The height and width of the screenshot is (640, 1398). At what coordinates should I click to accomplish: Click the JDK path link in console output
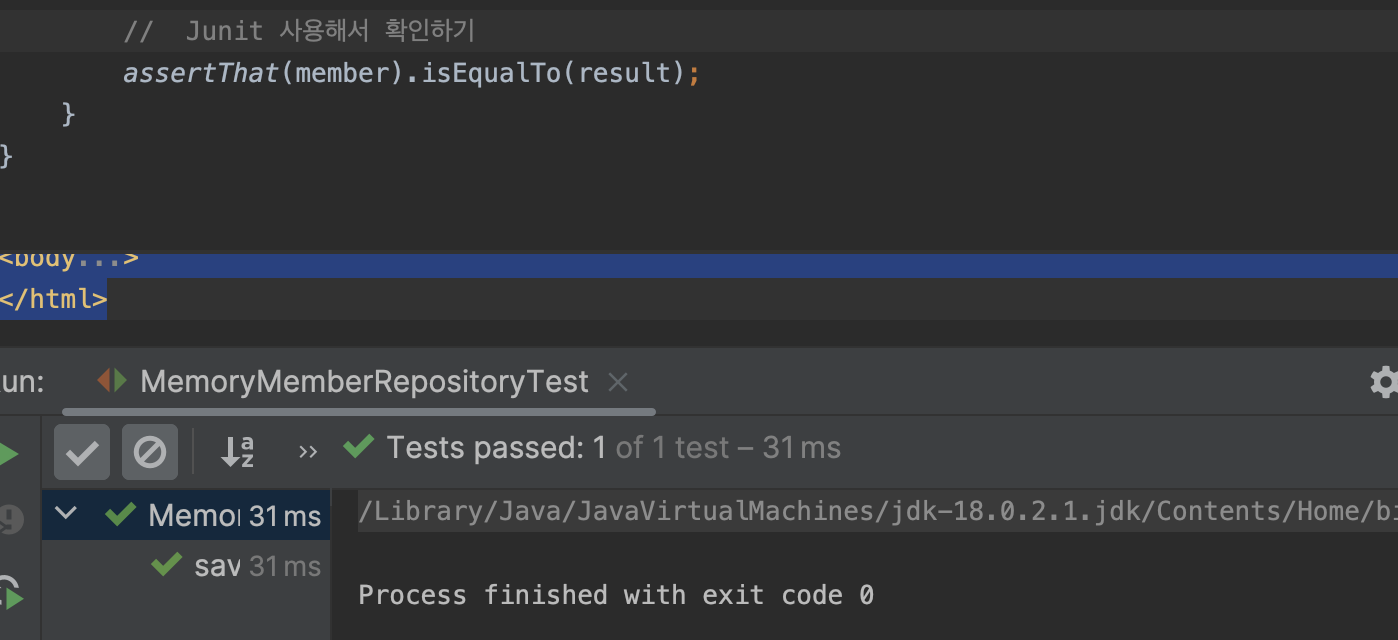pos(860,511)
